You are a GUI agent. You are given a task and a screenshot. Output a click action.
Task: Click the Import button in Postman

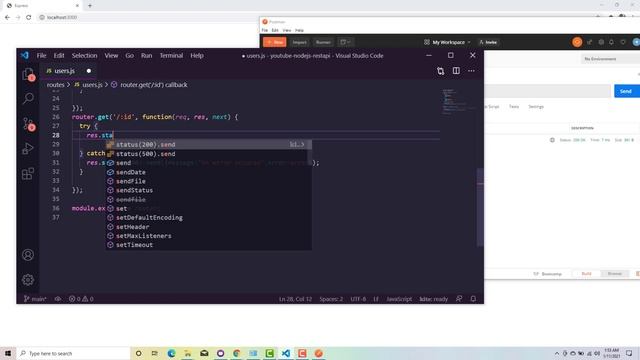300,42
